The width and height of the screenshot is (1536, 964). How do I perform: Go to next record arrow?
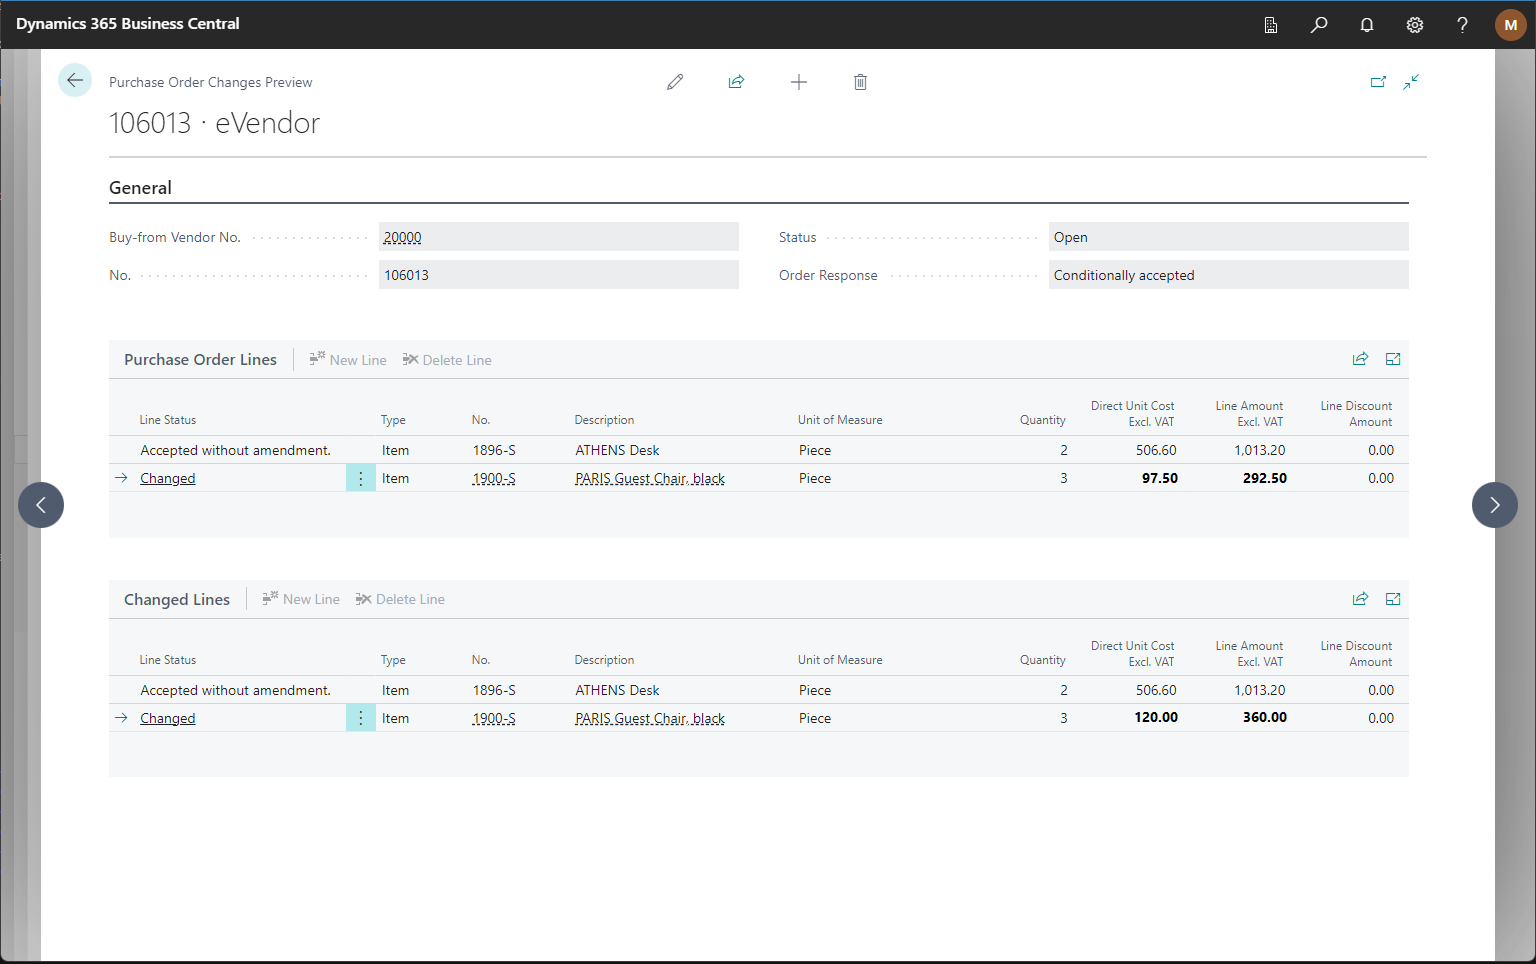tap(1495, 505)
